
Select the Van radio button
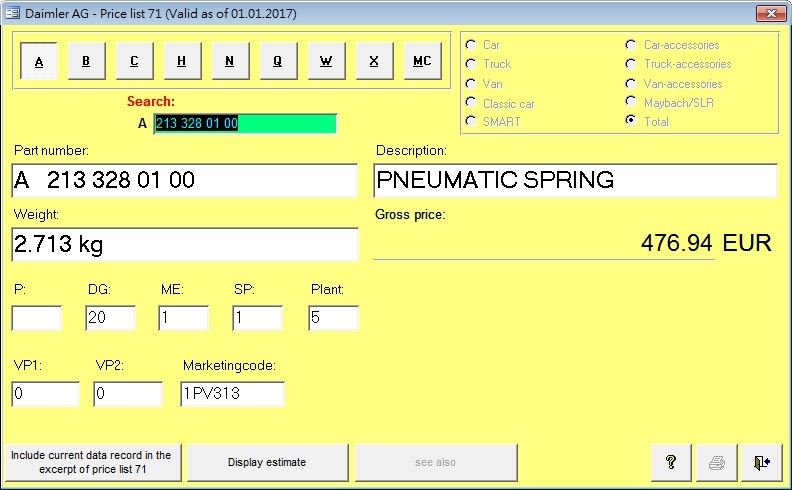pos(471,83)
